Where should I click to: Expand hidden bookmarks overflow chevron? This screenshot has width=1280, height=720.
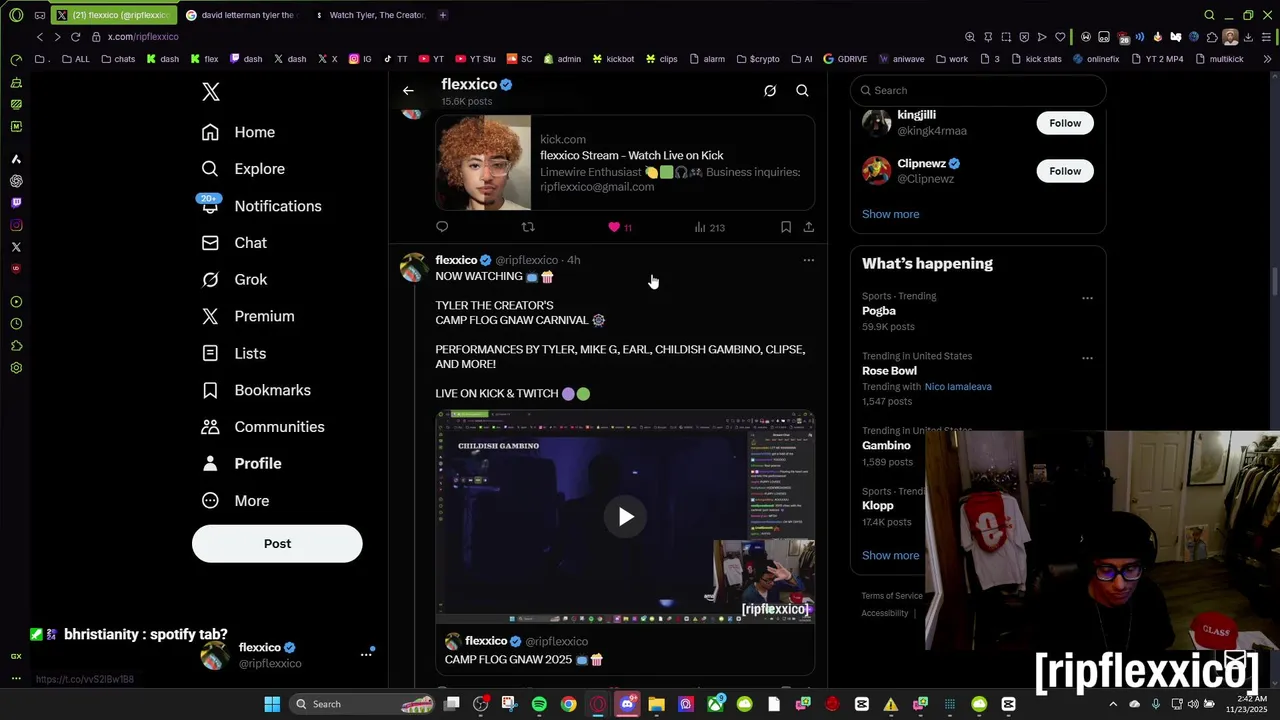1267,59
